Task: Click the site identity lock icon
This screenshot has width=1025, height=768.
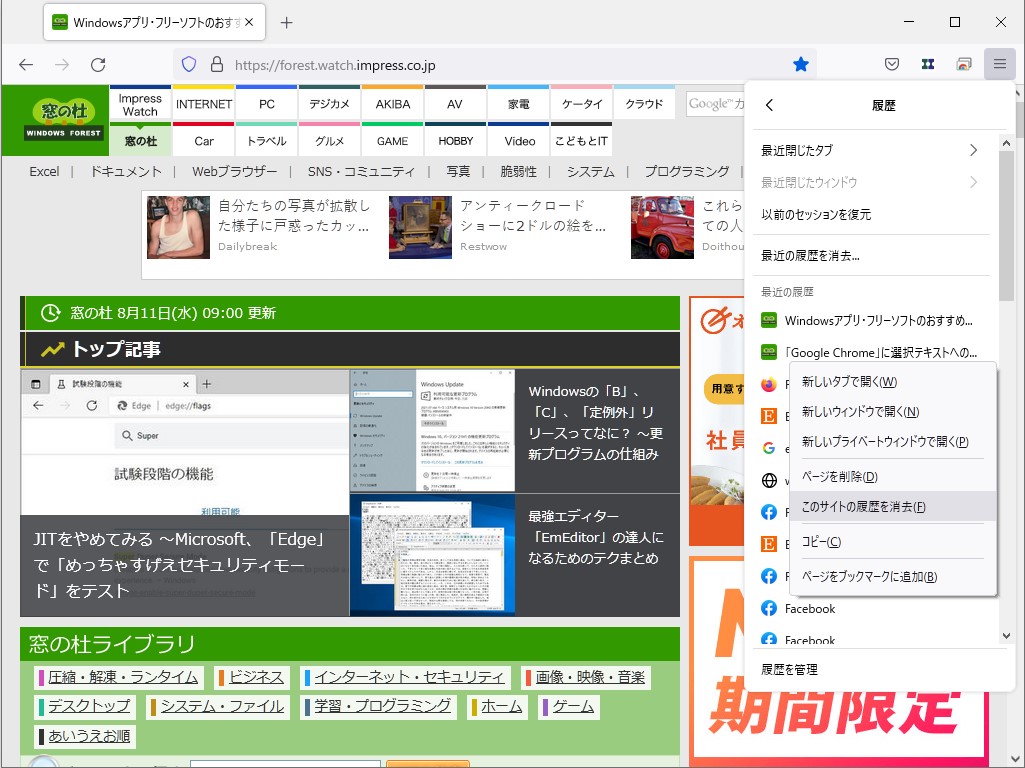Action: (x=216, y=65)
